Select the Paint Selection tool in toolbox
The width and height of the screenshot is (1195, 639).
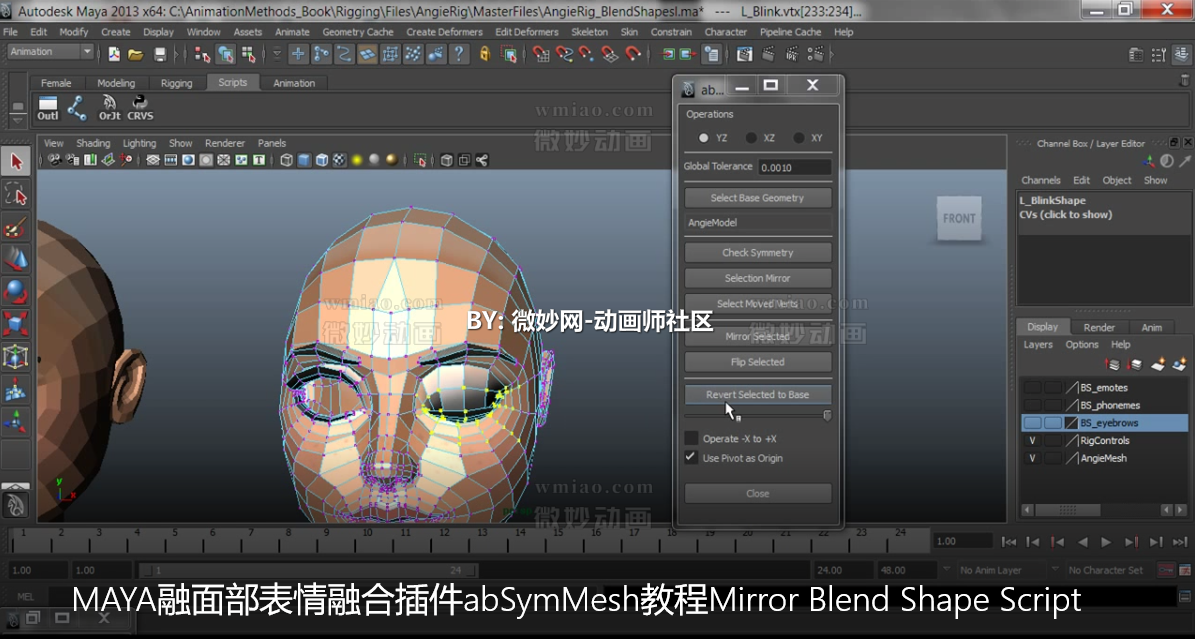tap(16, 227)
